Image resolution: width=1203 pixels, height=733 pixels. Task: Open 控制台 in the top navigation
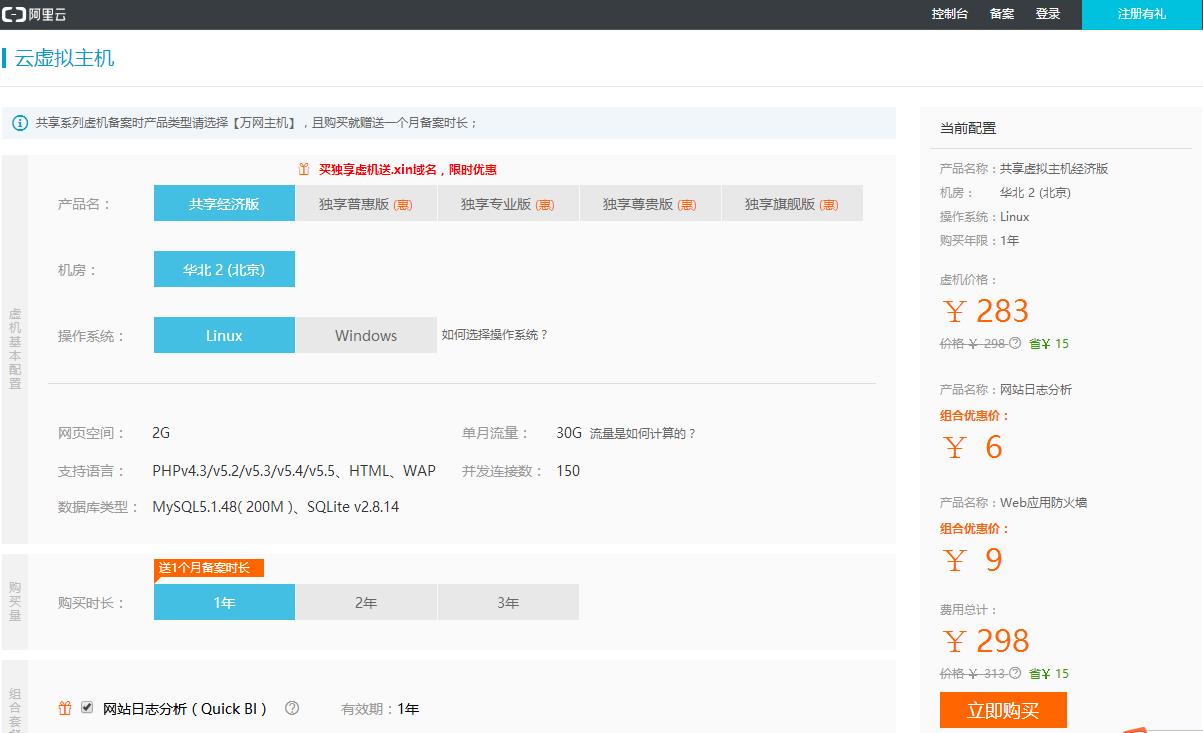pyautogui.click(x=950, y=14)
